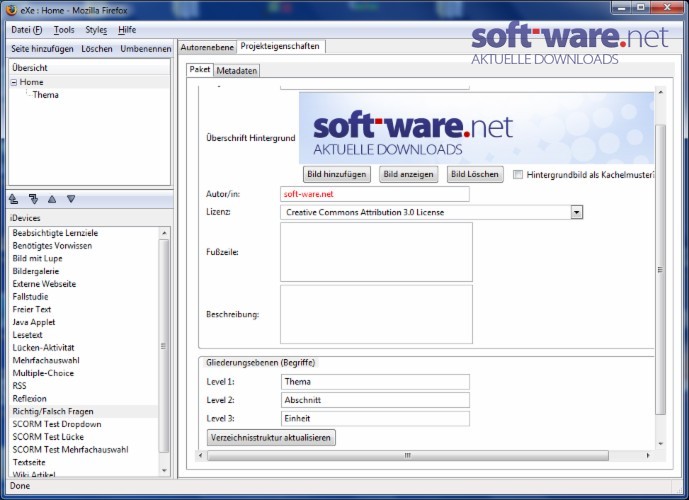The width and height of the screenshot is (689, 500).
Task: Click the horizontal scrollbar's left arrow
Action: click(201, 456)
